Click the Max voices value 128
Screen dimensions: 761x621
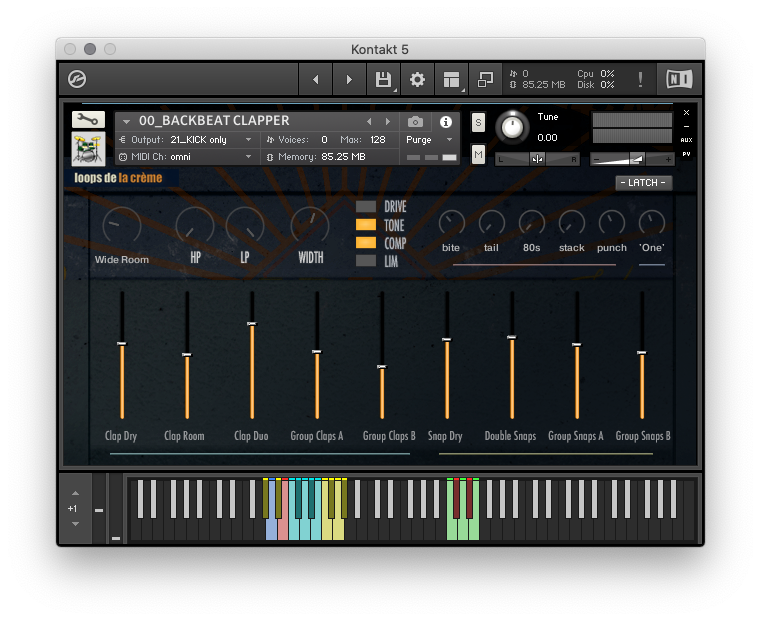378,140
